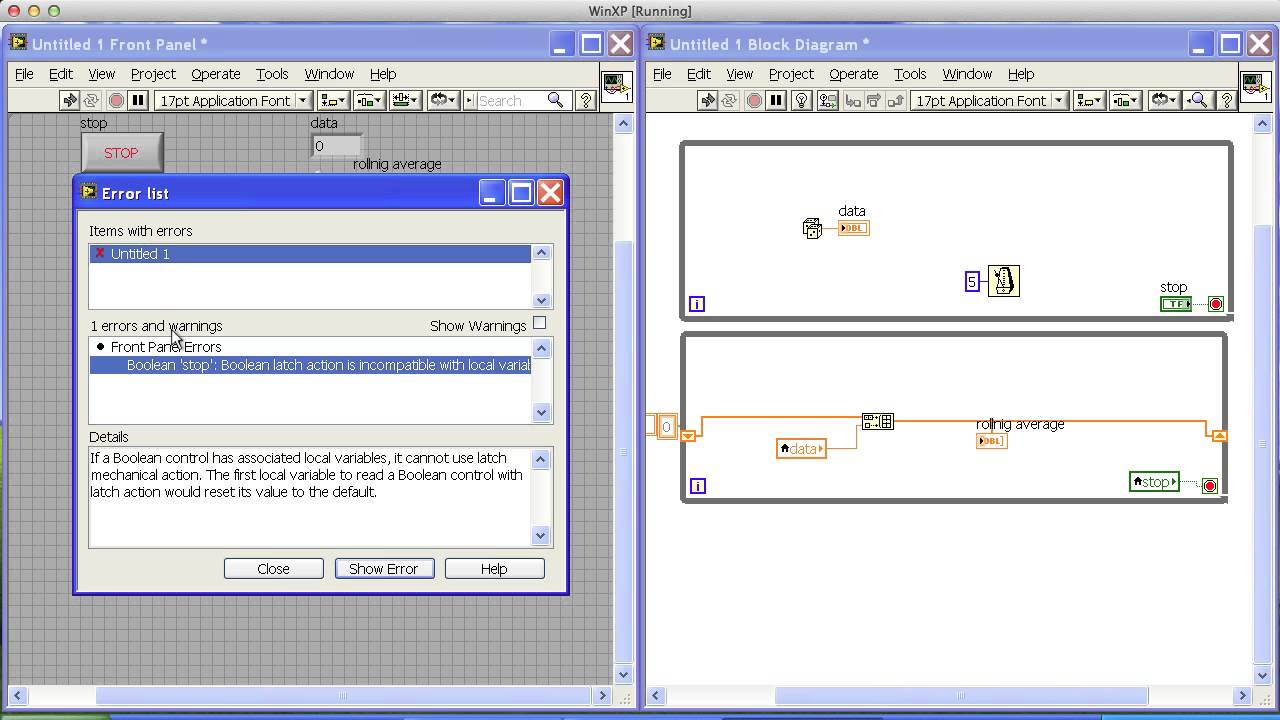This screenshot has width=1280, height=720.
Task: Toggle Retain Wire Values button
Action: [x=827, y=100]
